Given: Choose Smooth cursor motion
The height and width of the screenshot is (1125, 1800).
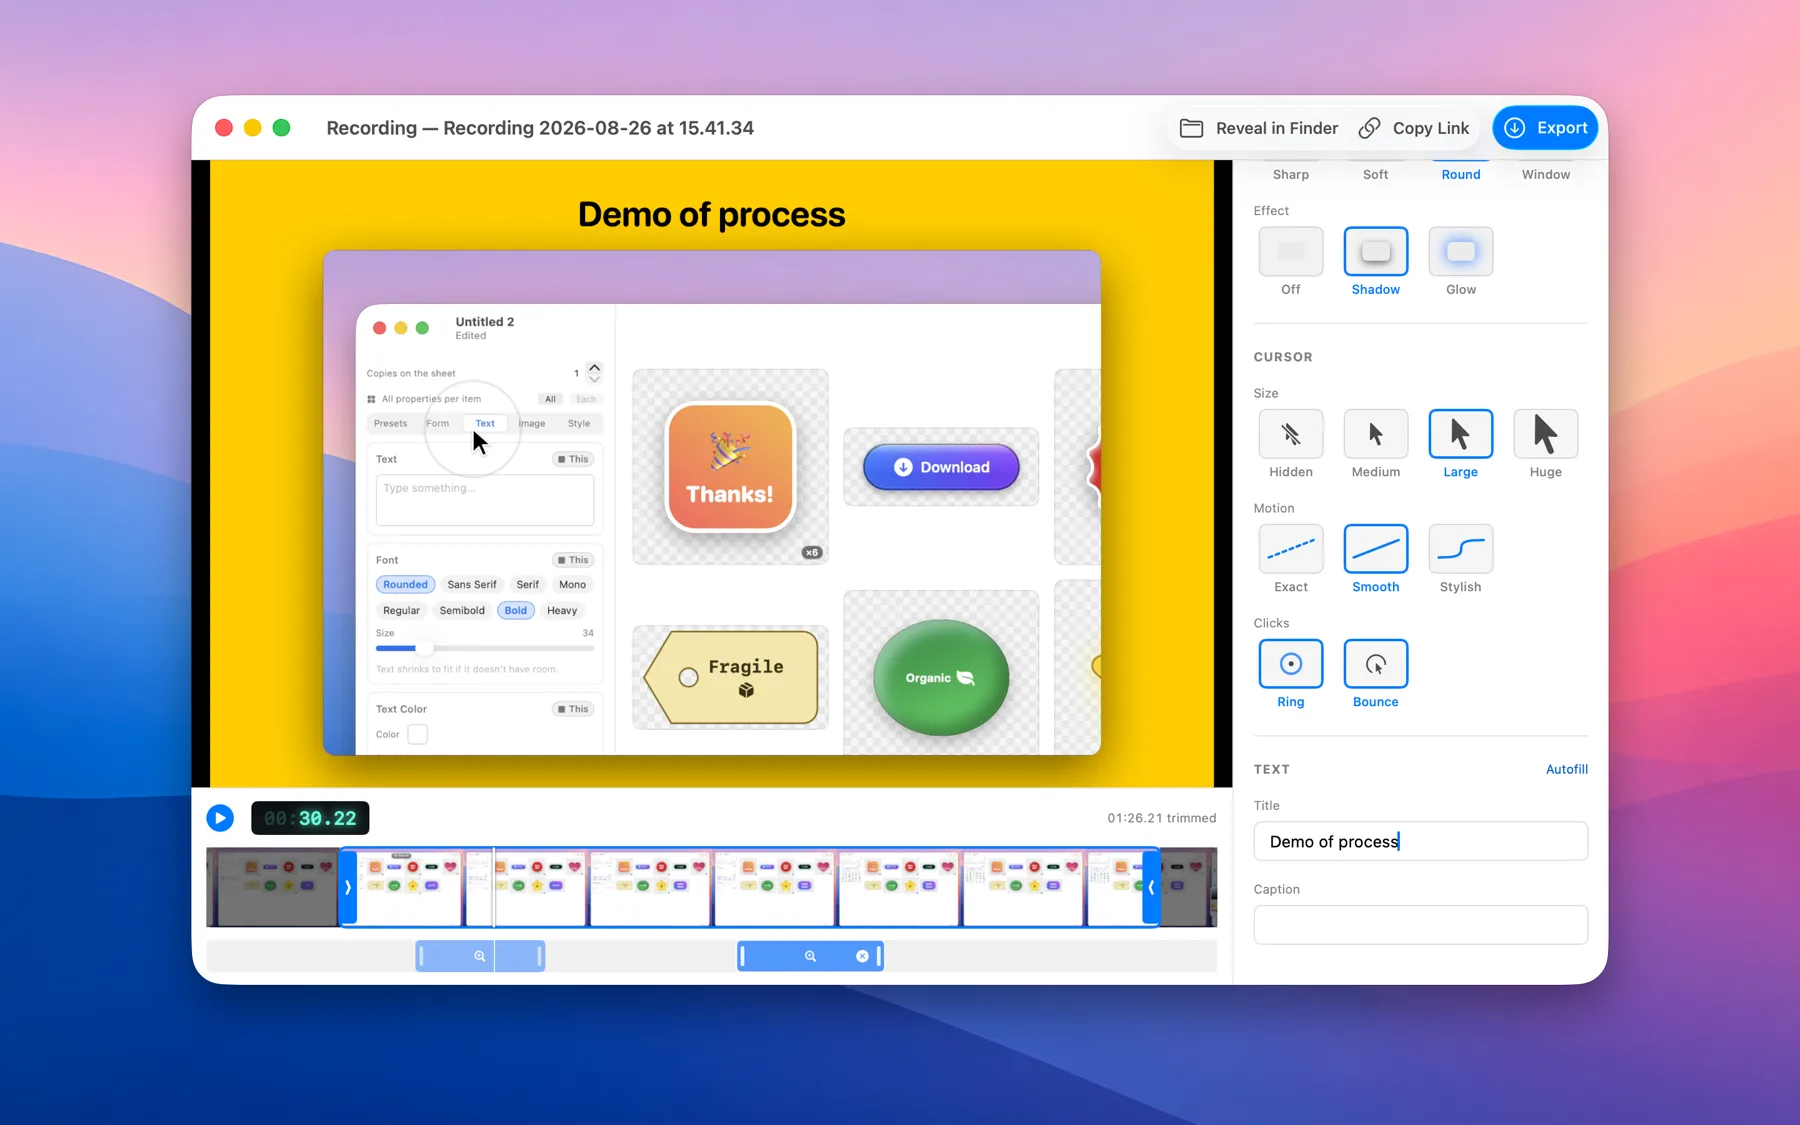Looking at the screenshot, I should coord(1376,549).
